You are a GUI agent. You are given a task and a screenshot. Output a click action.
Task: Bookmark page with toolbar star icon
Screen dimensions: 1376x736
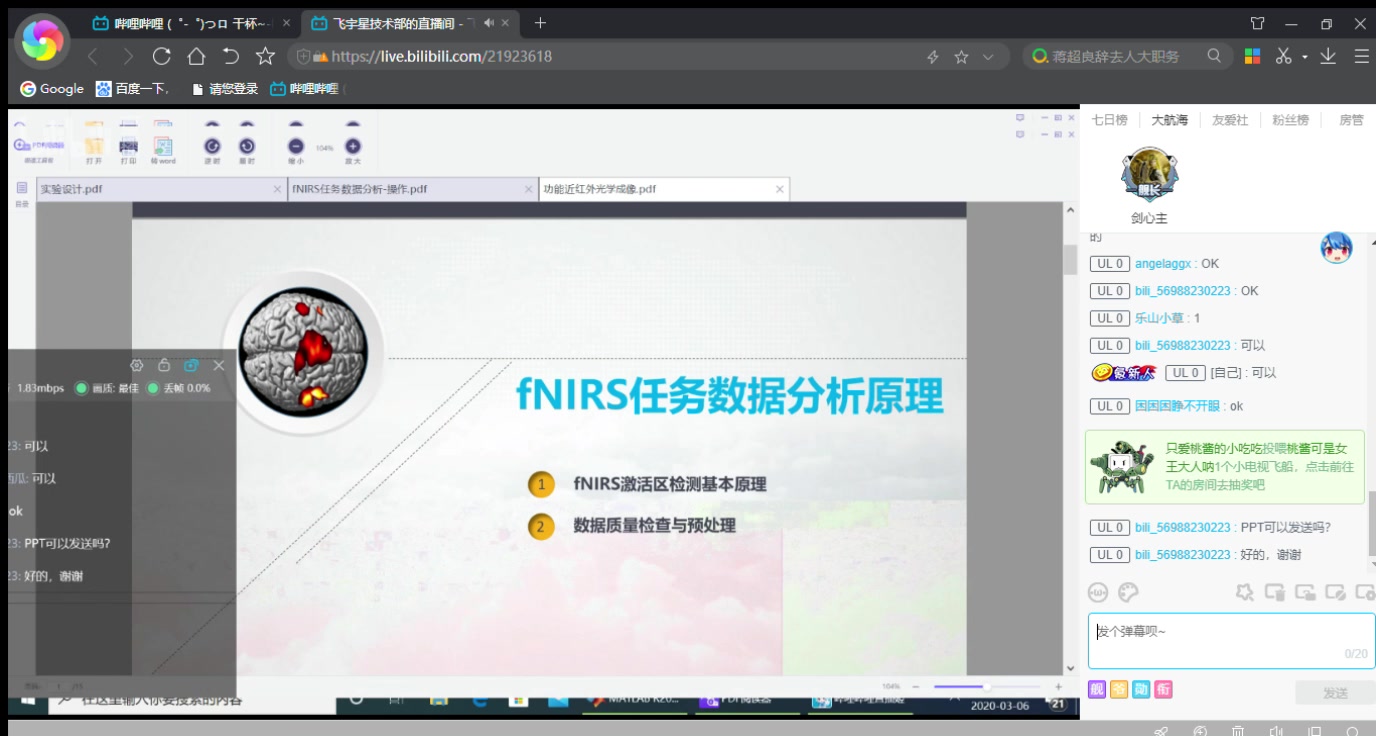coord(265,57)
